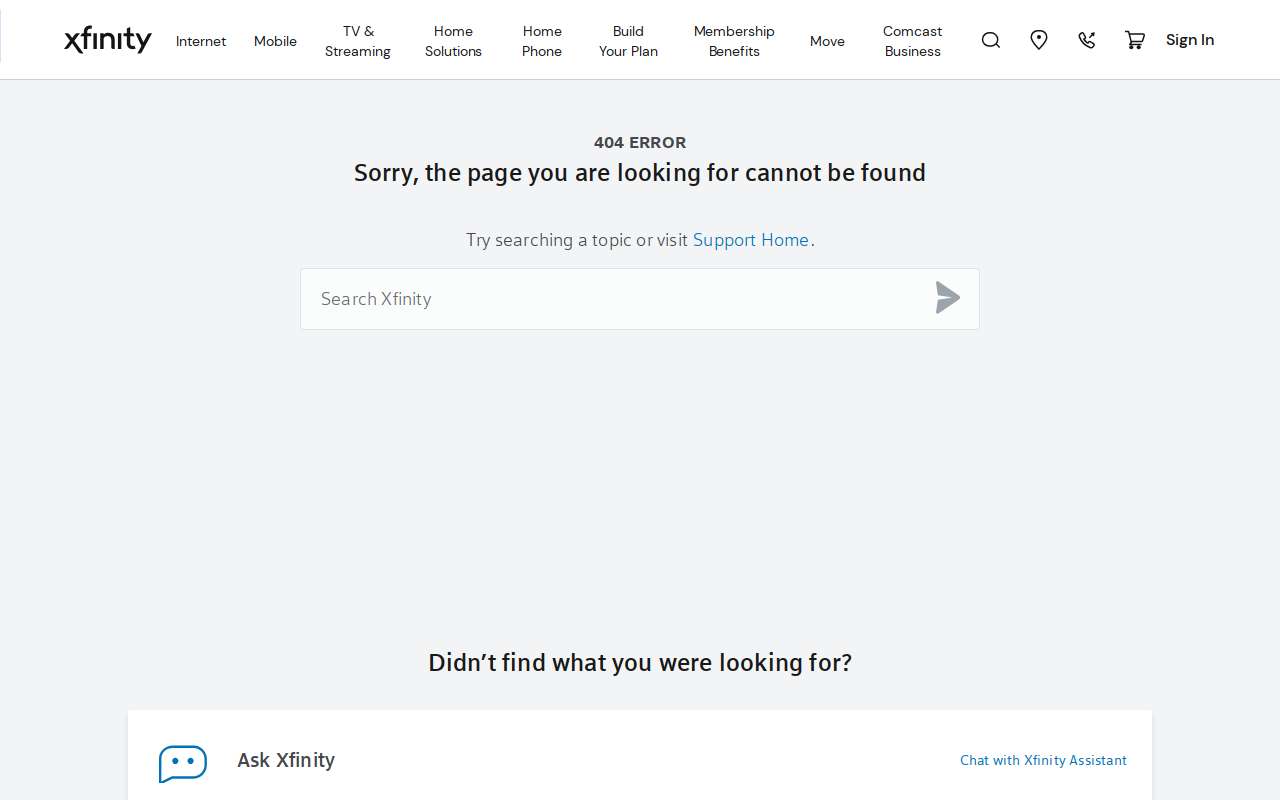Click the Ask Xfinity heading
Screen dimensions: 1280x800
(x=286, y=760)
